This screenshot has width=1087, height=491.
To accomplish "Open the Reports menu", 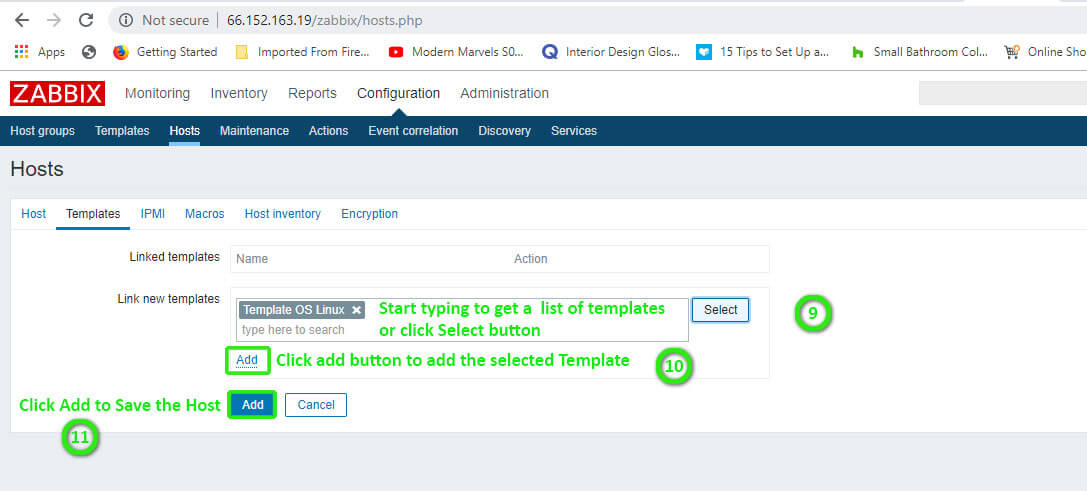I will coord(312,93).
